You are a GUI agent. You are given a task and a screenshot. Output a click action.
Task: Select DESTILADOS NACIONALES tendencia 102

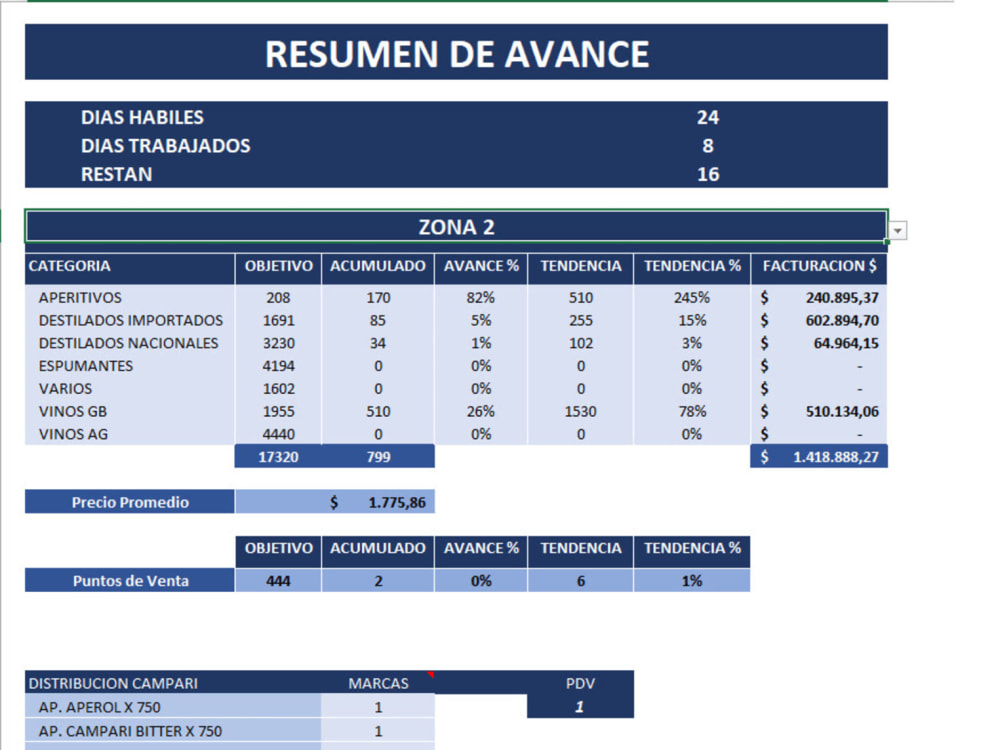click(580, 343)
